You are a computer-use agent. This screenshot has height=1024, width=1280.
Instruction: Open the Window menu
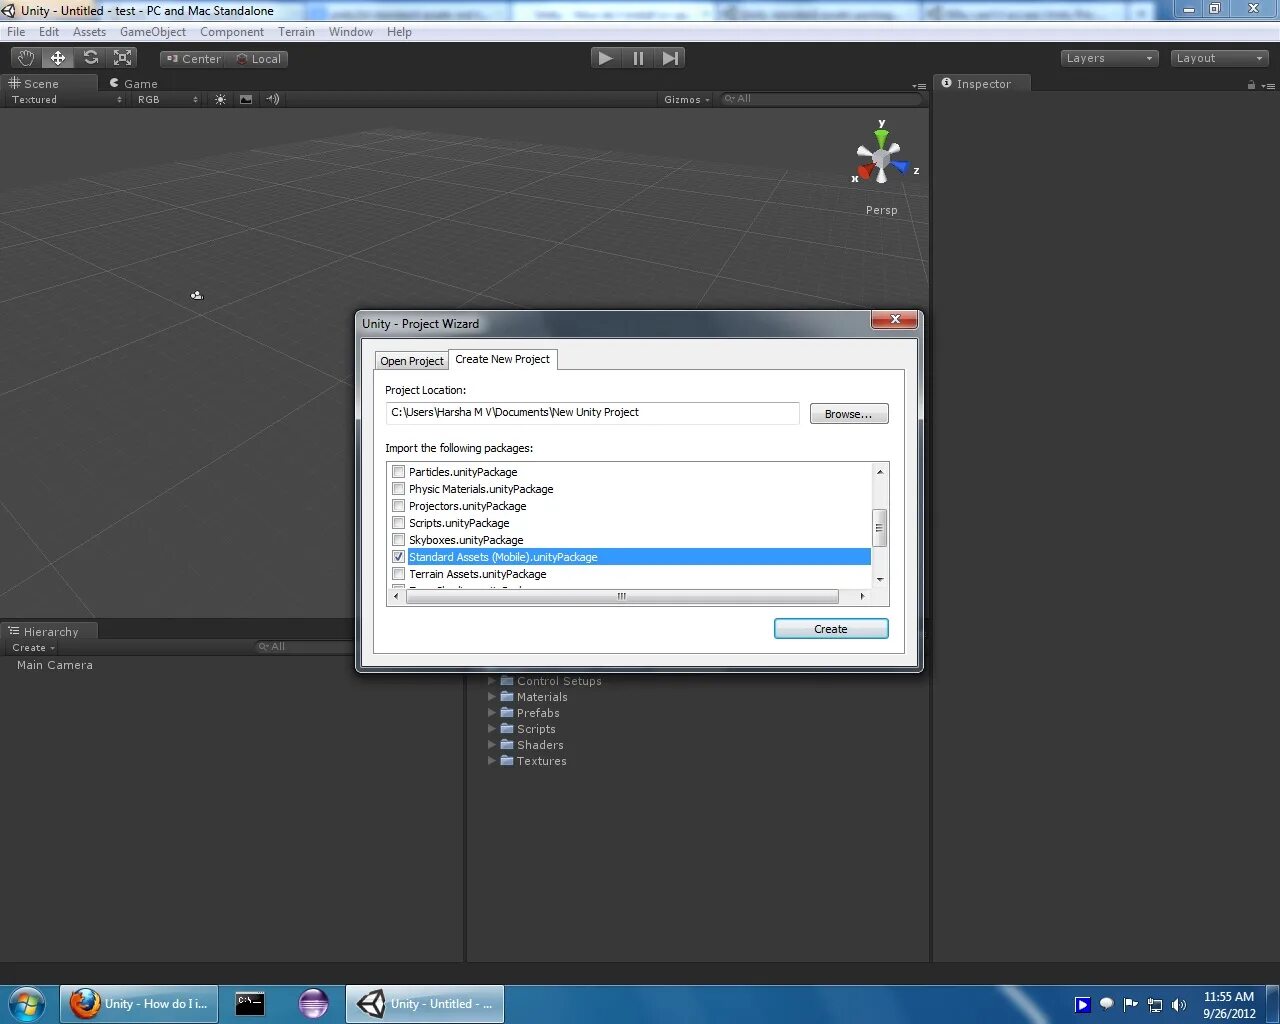pyautogui.click(x=351, y=32)
